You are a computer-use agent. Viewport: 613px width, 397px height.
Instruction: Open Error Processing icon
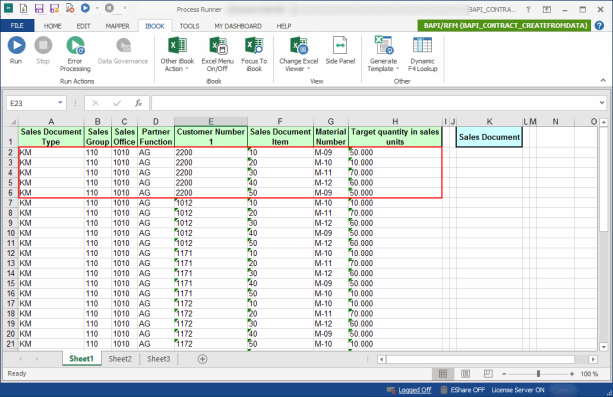(75, 54)
